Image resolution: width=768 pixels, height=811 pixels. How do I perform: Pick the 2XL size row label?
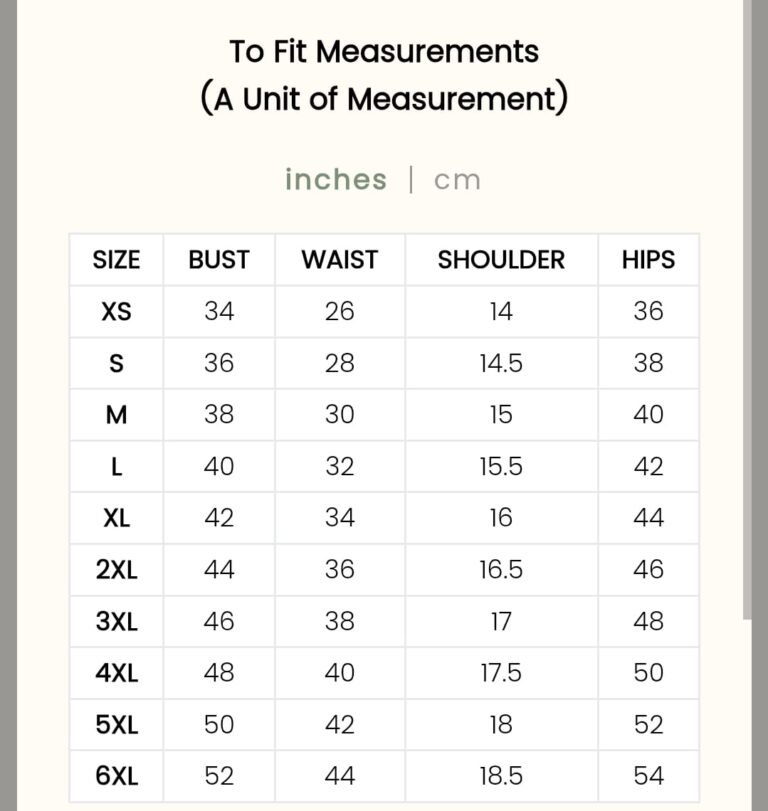point(116,570)
